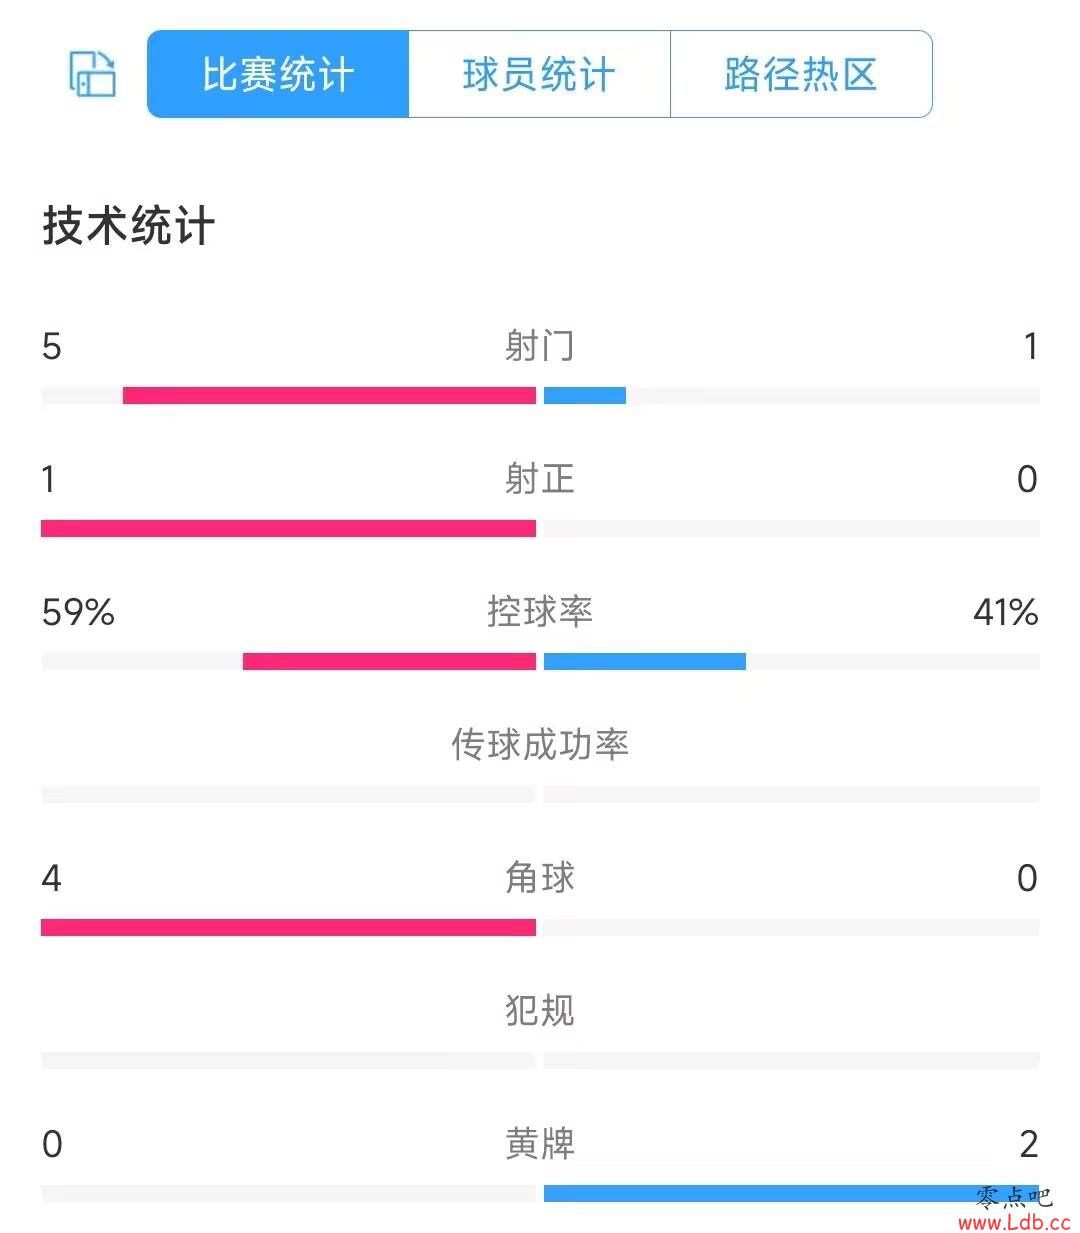Open the www.Ldb.cc watermark link
Image resolution: width=1080 pixels, height=1233 pixels.
1014,1222
